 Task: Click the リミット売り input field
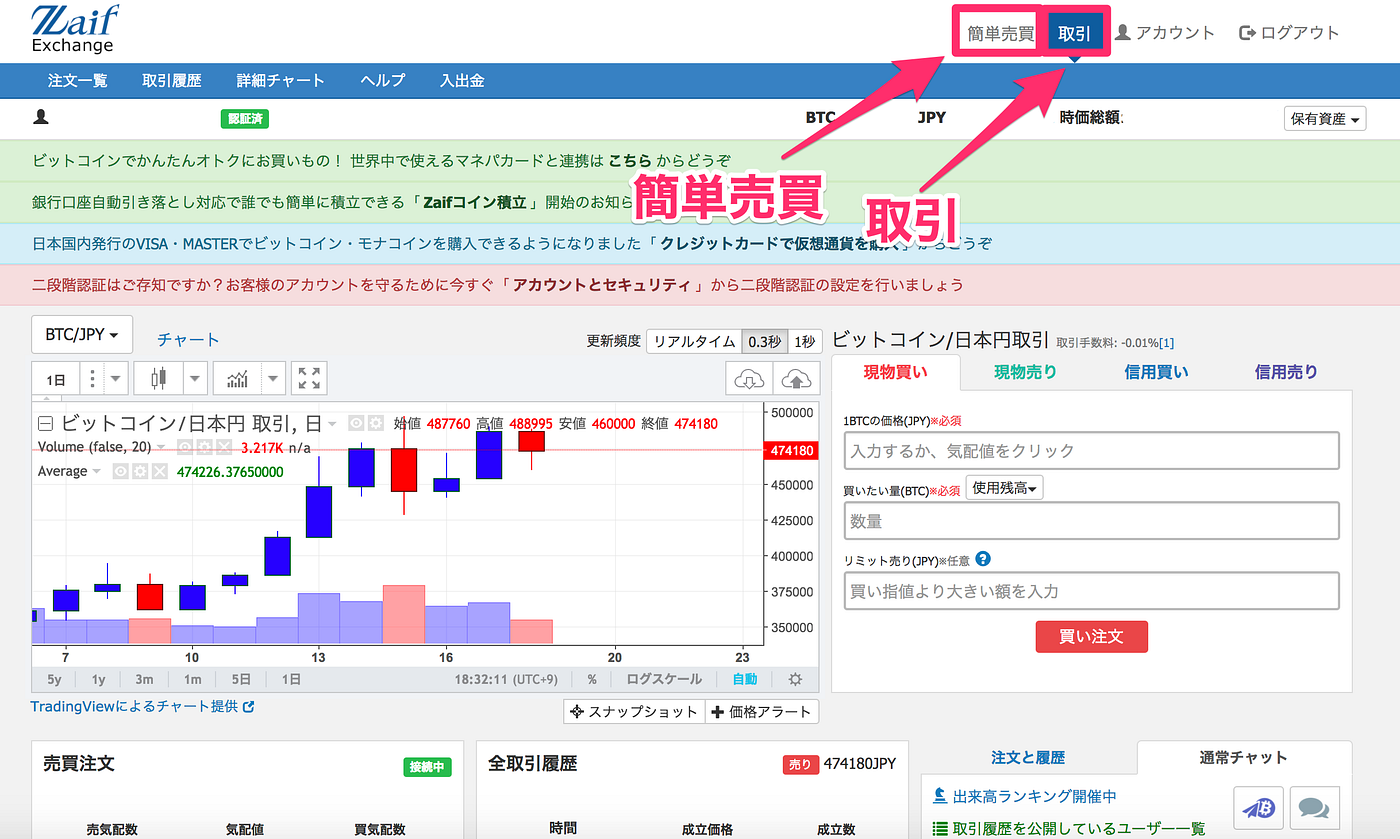1091,591
